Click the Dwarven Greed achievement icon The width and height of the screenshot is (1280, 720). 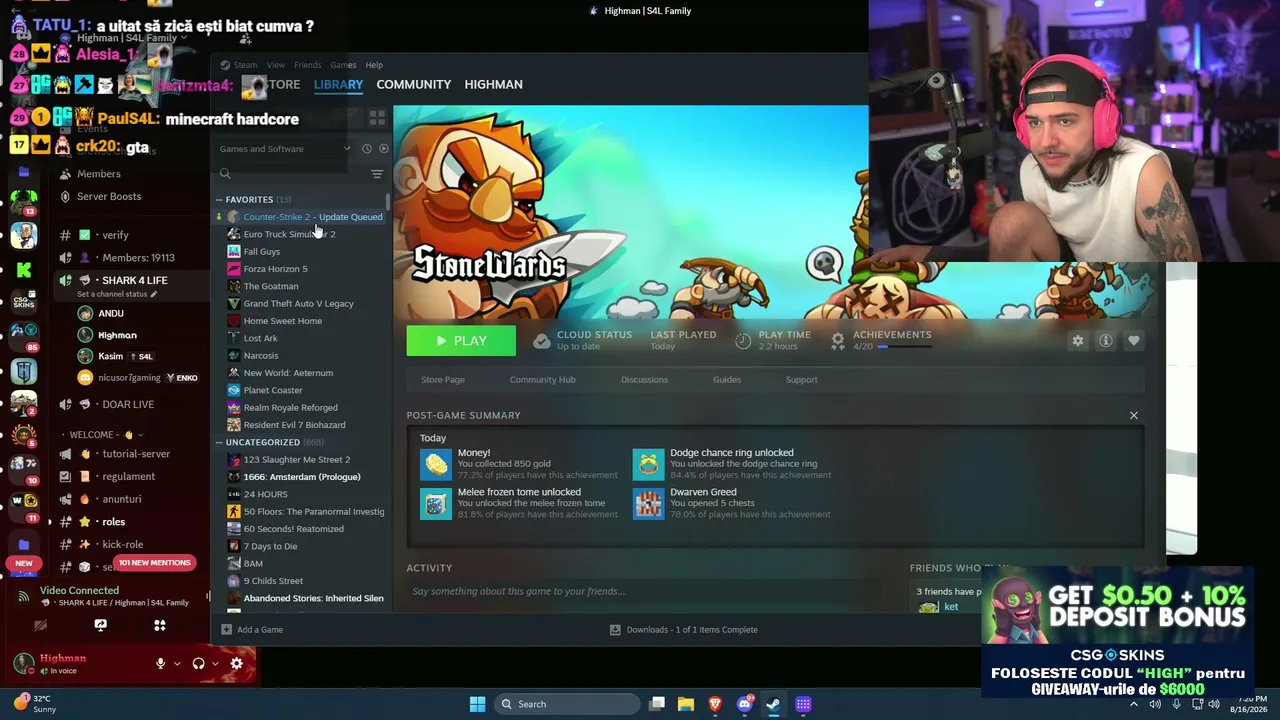(648, 503)
